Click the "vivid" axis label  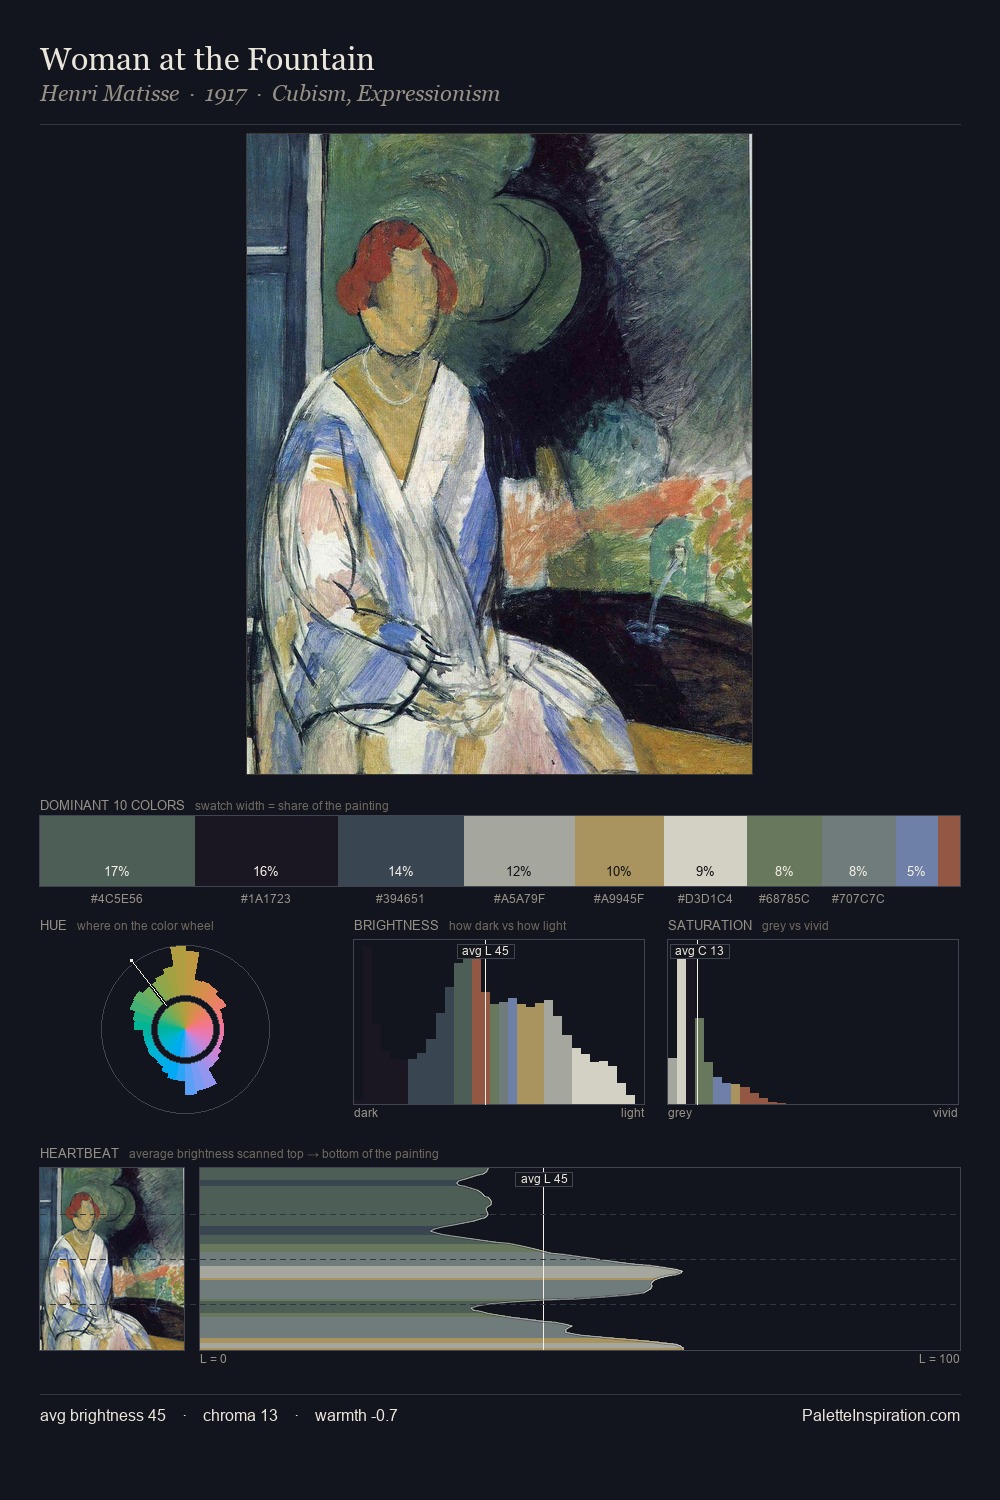point(945,1113)
